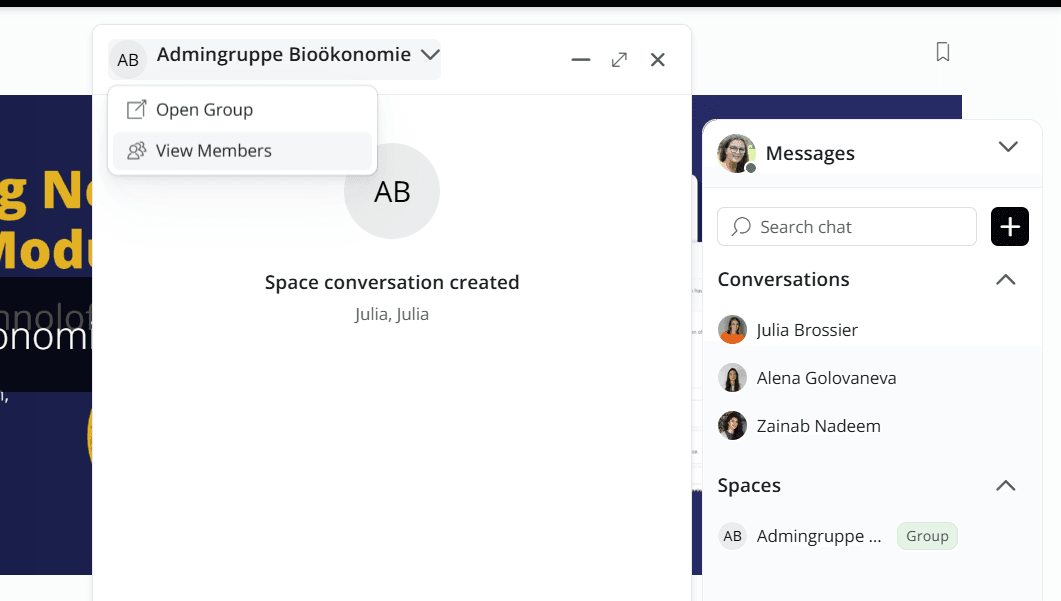Toggle the Admingruppe Bioökonomie title dropdown arrow
The height and width of the screenshot is (601, 1061).
pyautogui.click(x=430, y=55)
